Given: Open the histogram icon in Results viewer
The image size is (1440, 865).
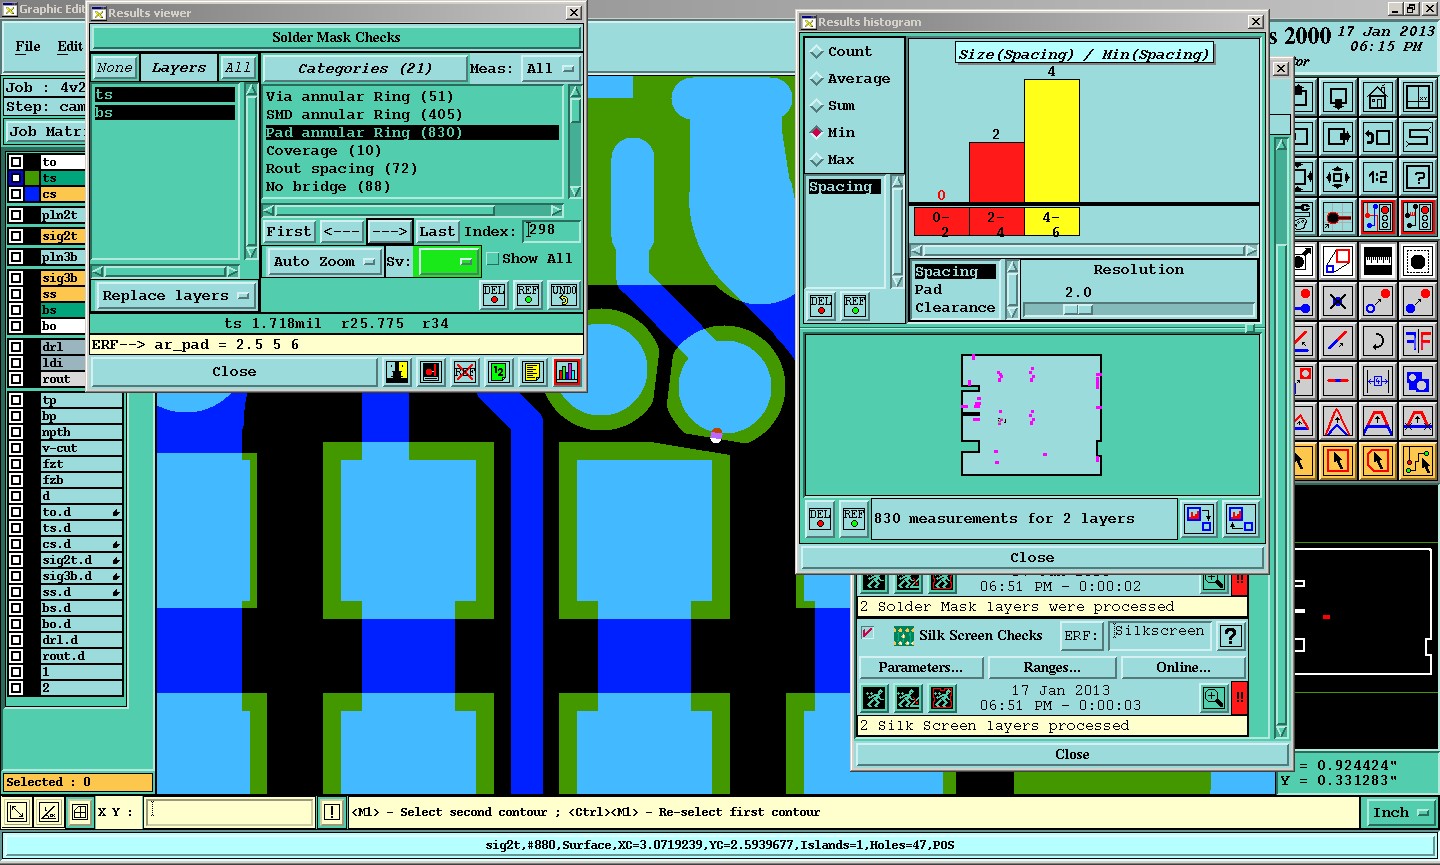Looking at the screenshot, I should [567, 372].
